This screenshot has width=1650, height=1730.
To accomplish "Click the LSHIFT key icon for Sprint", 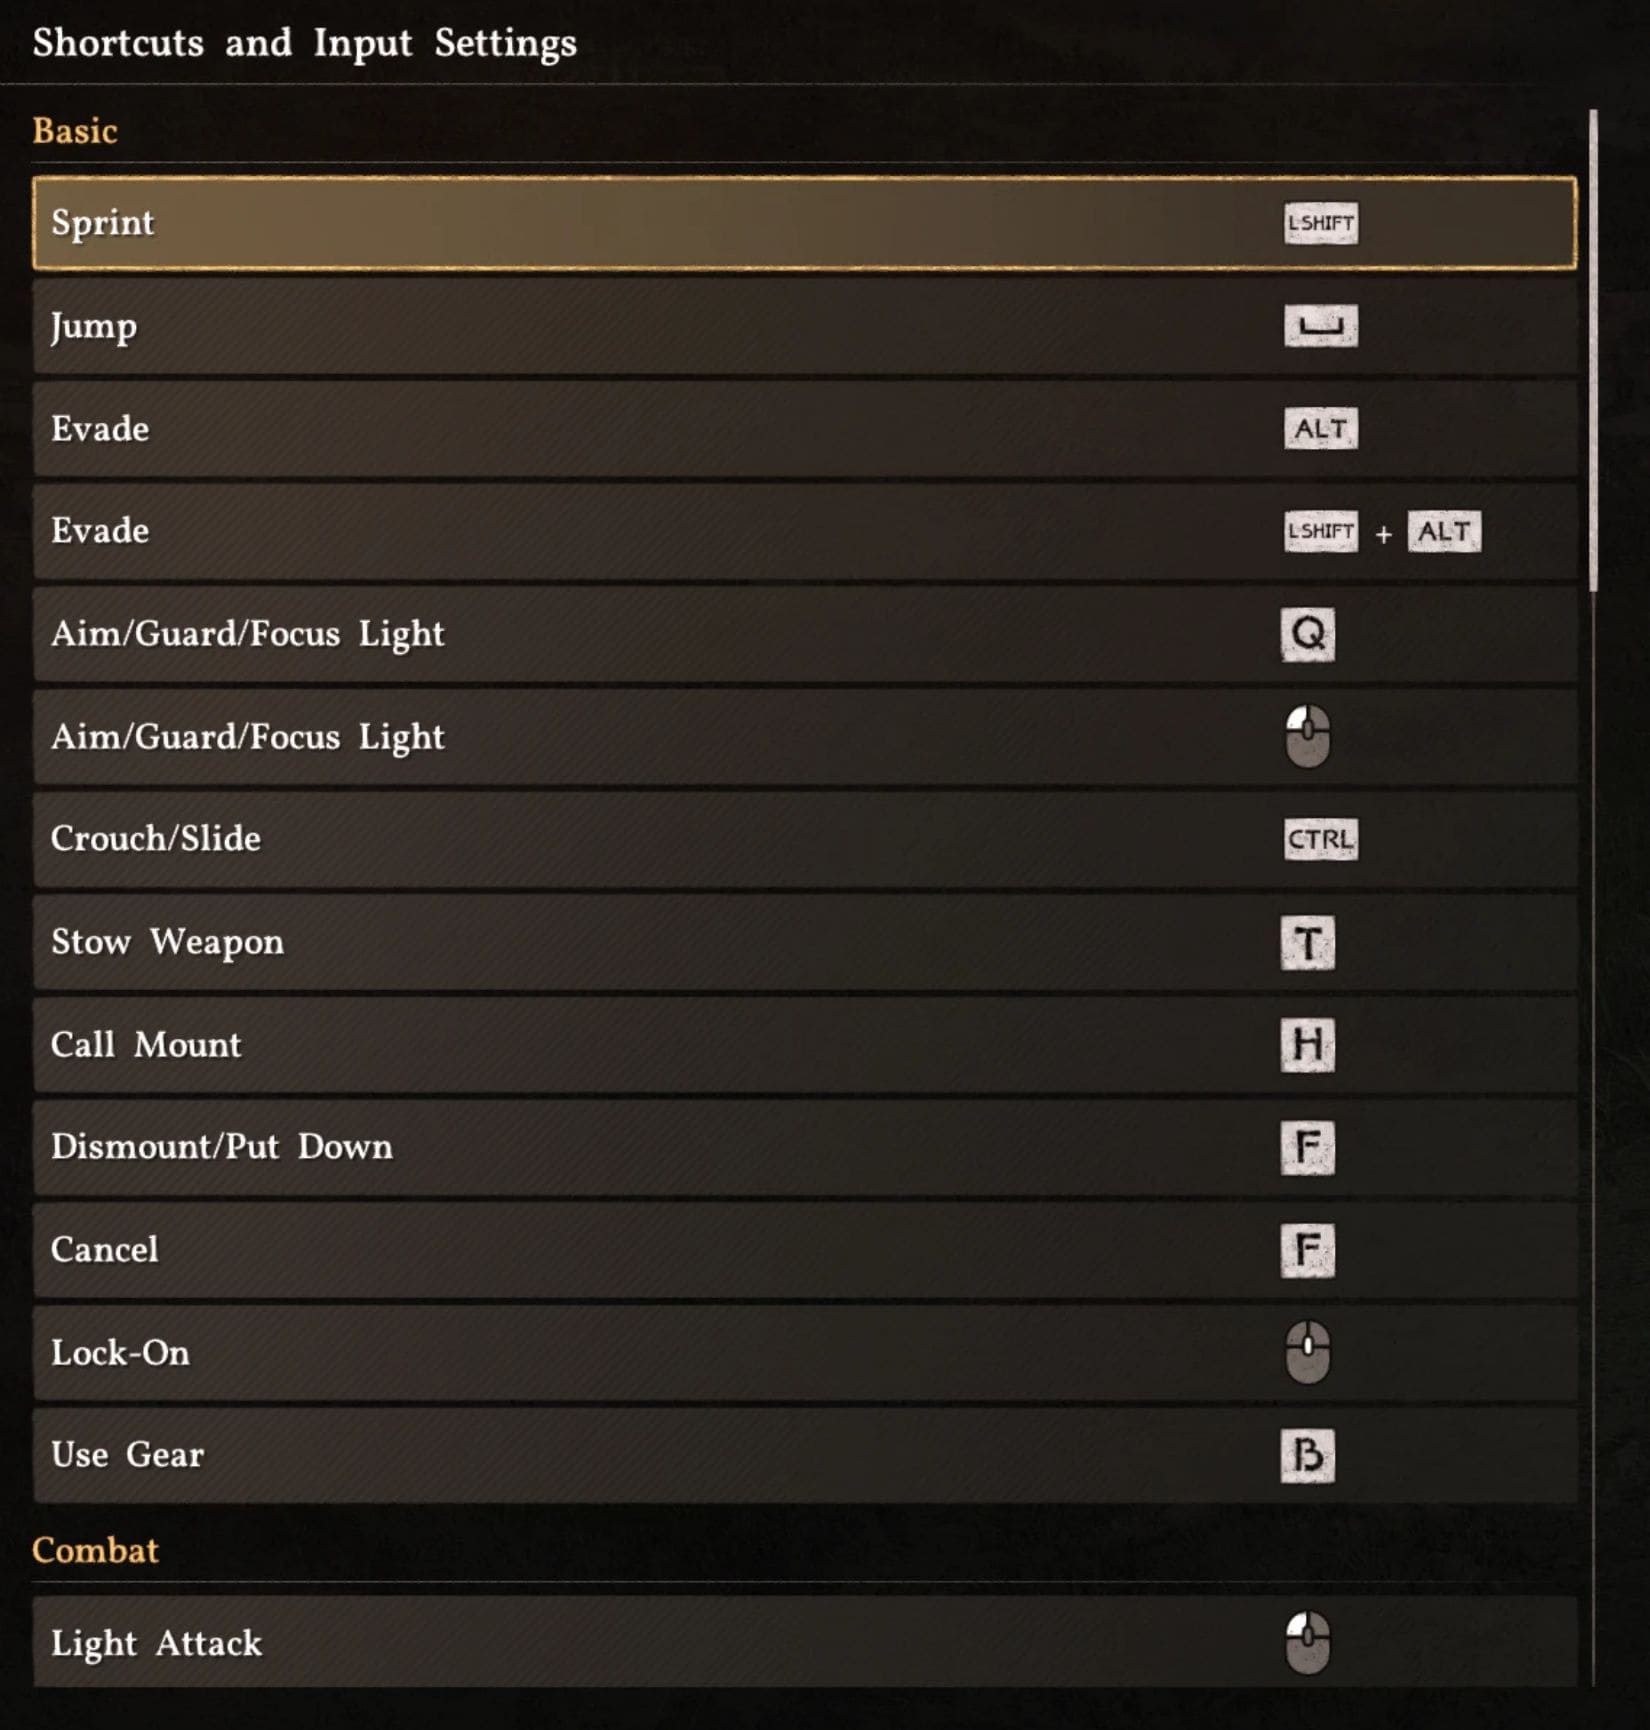I will (x=1320, y=223).
